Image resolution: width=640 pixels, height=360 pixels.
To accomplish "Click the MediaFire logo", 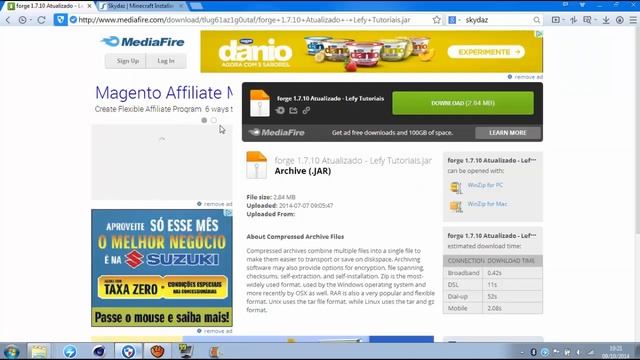I will tap(142, 42).
